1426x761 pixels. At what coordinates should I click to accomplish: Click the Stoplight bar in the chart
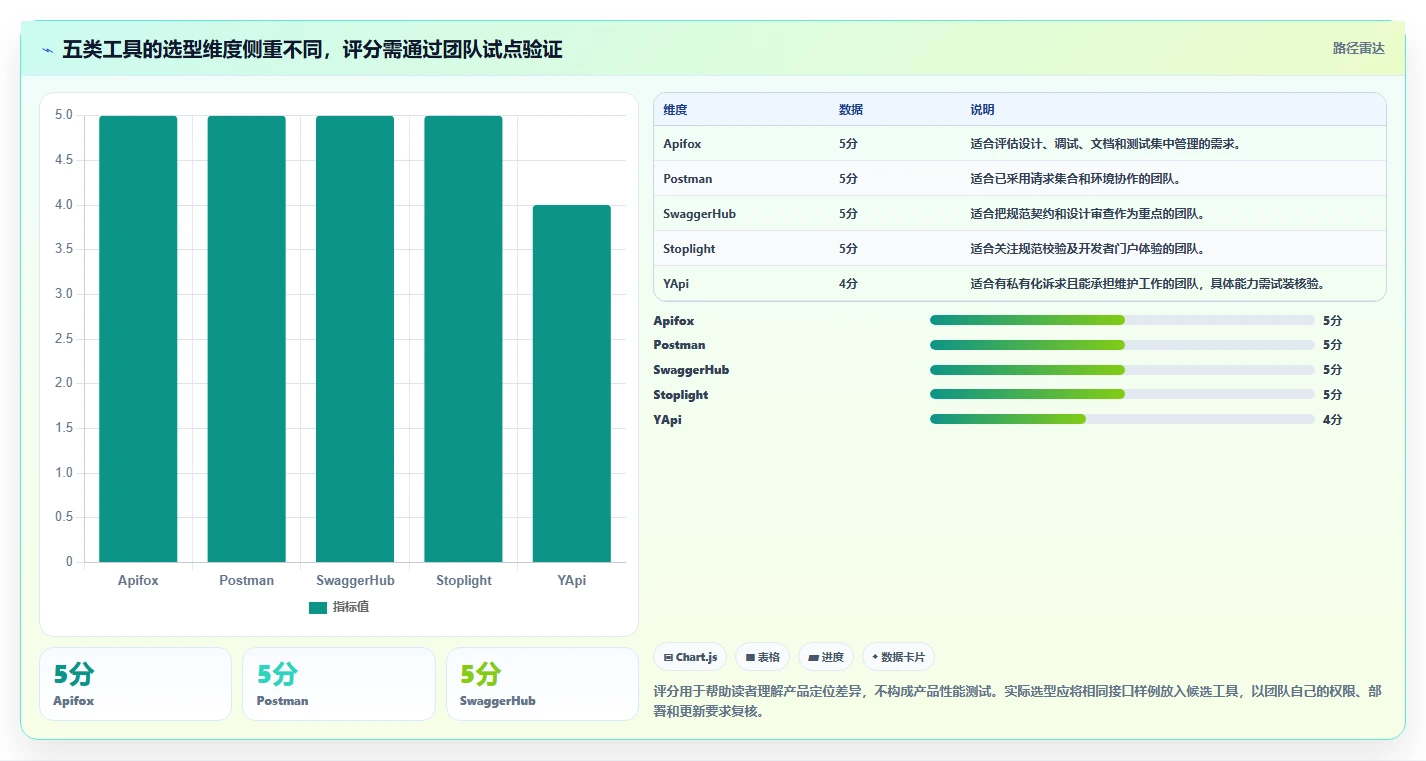click(x=463, y=339)
